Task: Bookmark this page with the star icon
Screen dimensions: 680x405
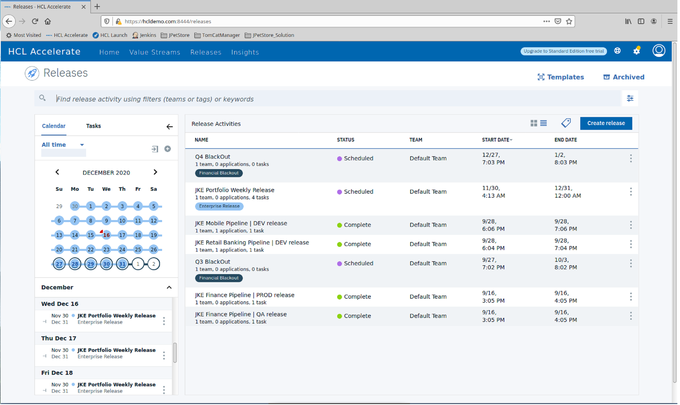Action: click(569, 21)
